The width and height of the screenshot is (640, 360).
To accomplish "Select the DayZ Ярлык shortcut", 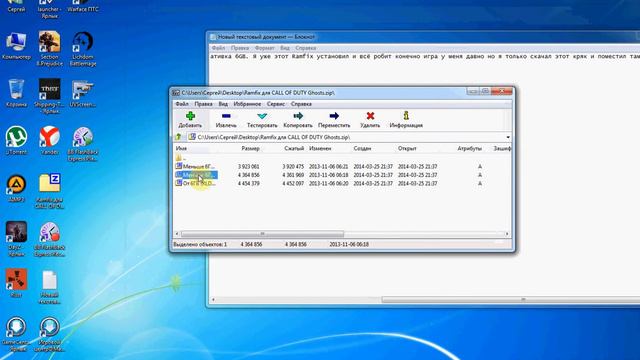I will (x=16, y=239).
